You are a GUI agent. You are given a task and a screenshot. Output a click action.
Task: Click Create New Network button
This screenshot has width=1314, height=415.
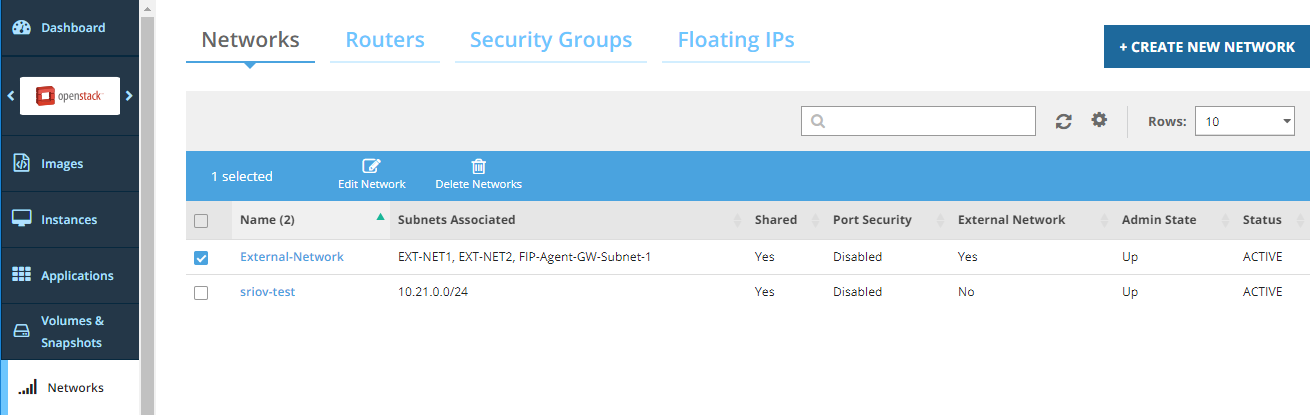point(1206,47)
